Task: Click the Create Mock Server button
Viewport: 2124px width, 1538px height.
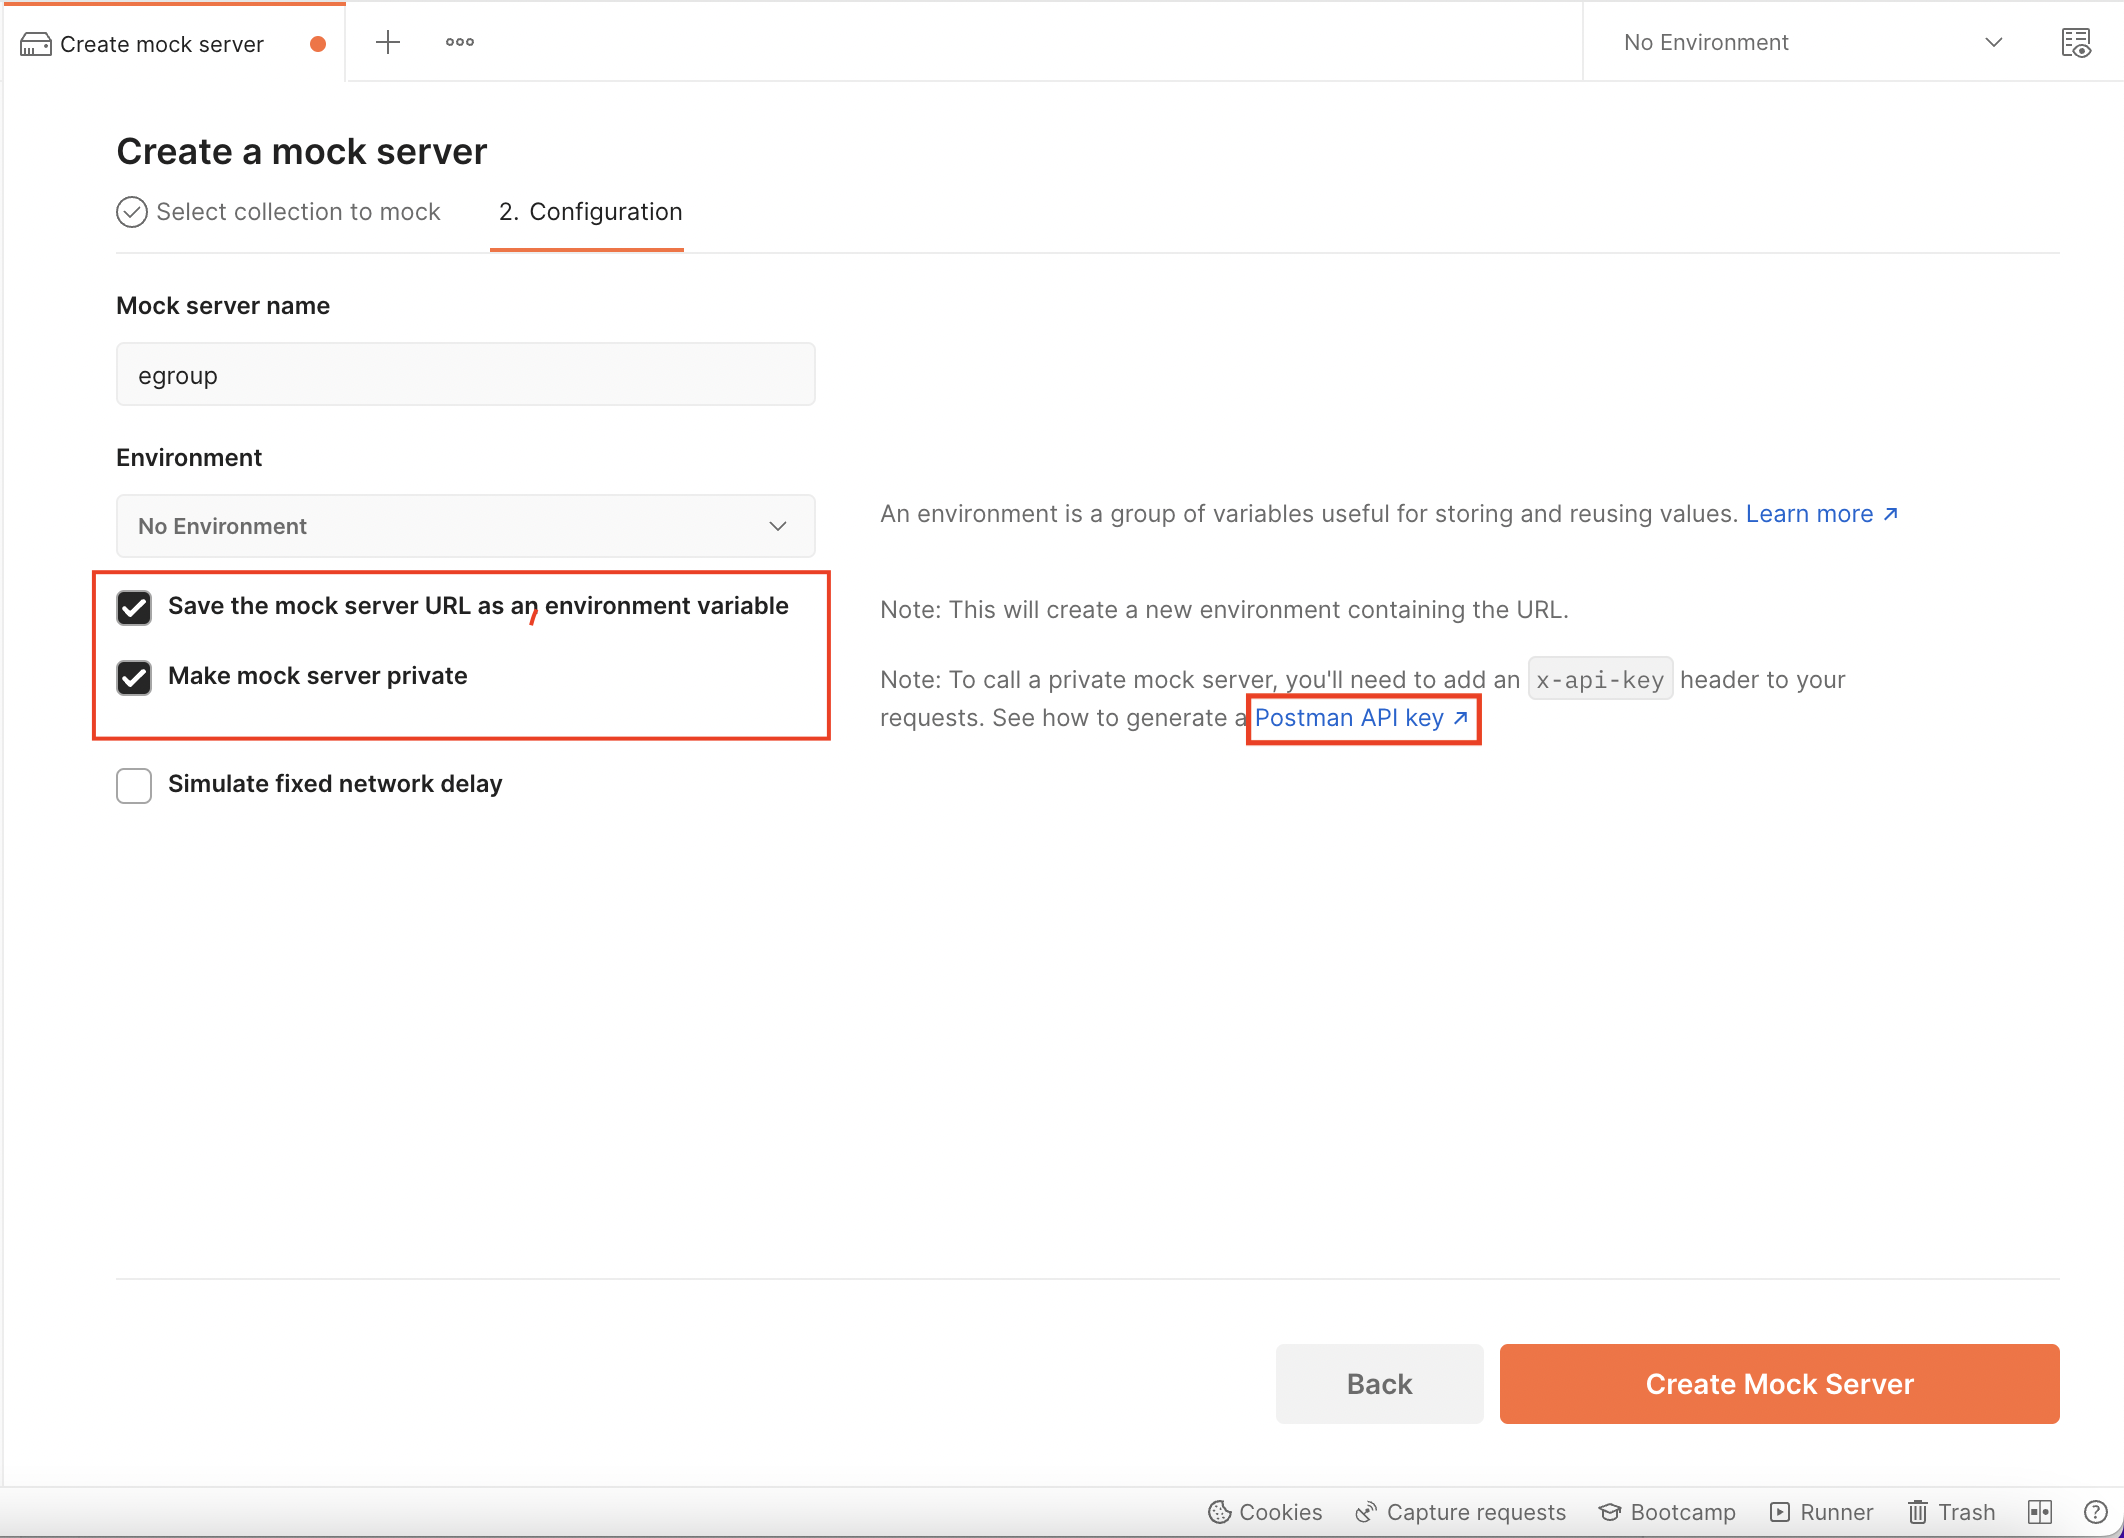Action: coord(1778,1384)
